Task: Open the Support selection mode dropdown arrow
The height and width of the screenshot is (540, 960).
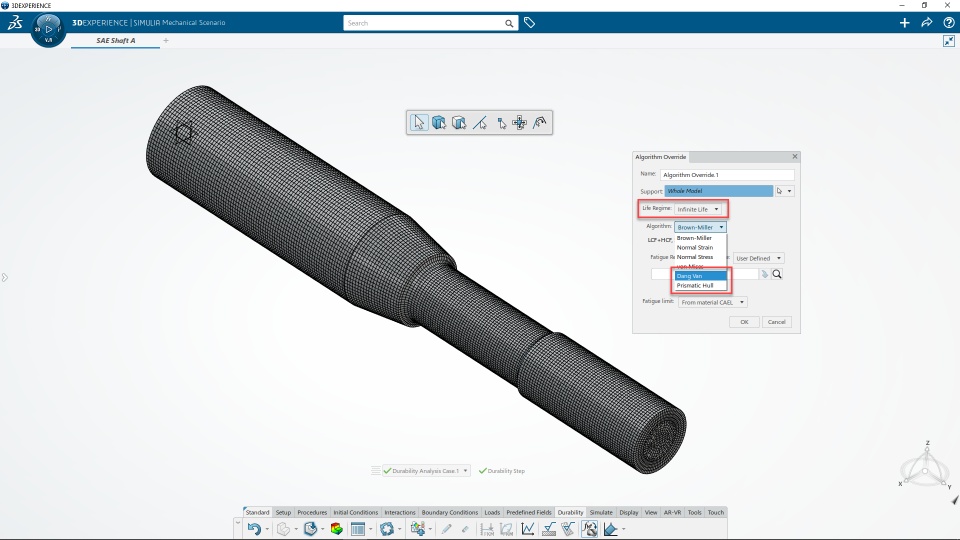Action: coord(790,191)
